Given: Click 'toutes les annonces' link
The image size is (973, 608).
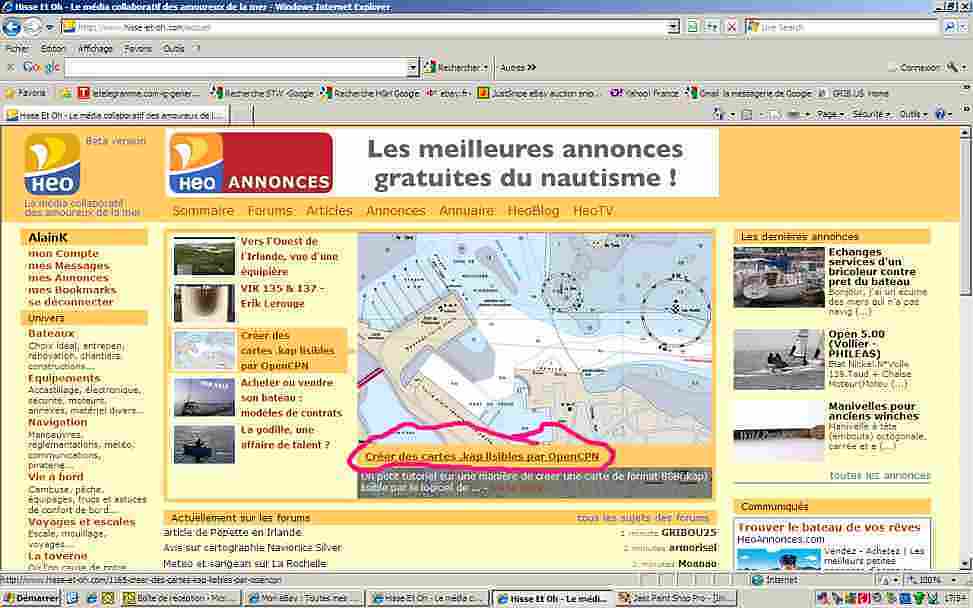Looking at the screenshot, I should tap(880, 475).
